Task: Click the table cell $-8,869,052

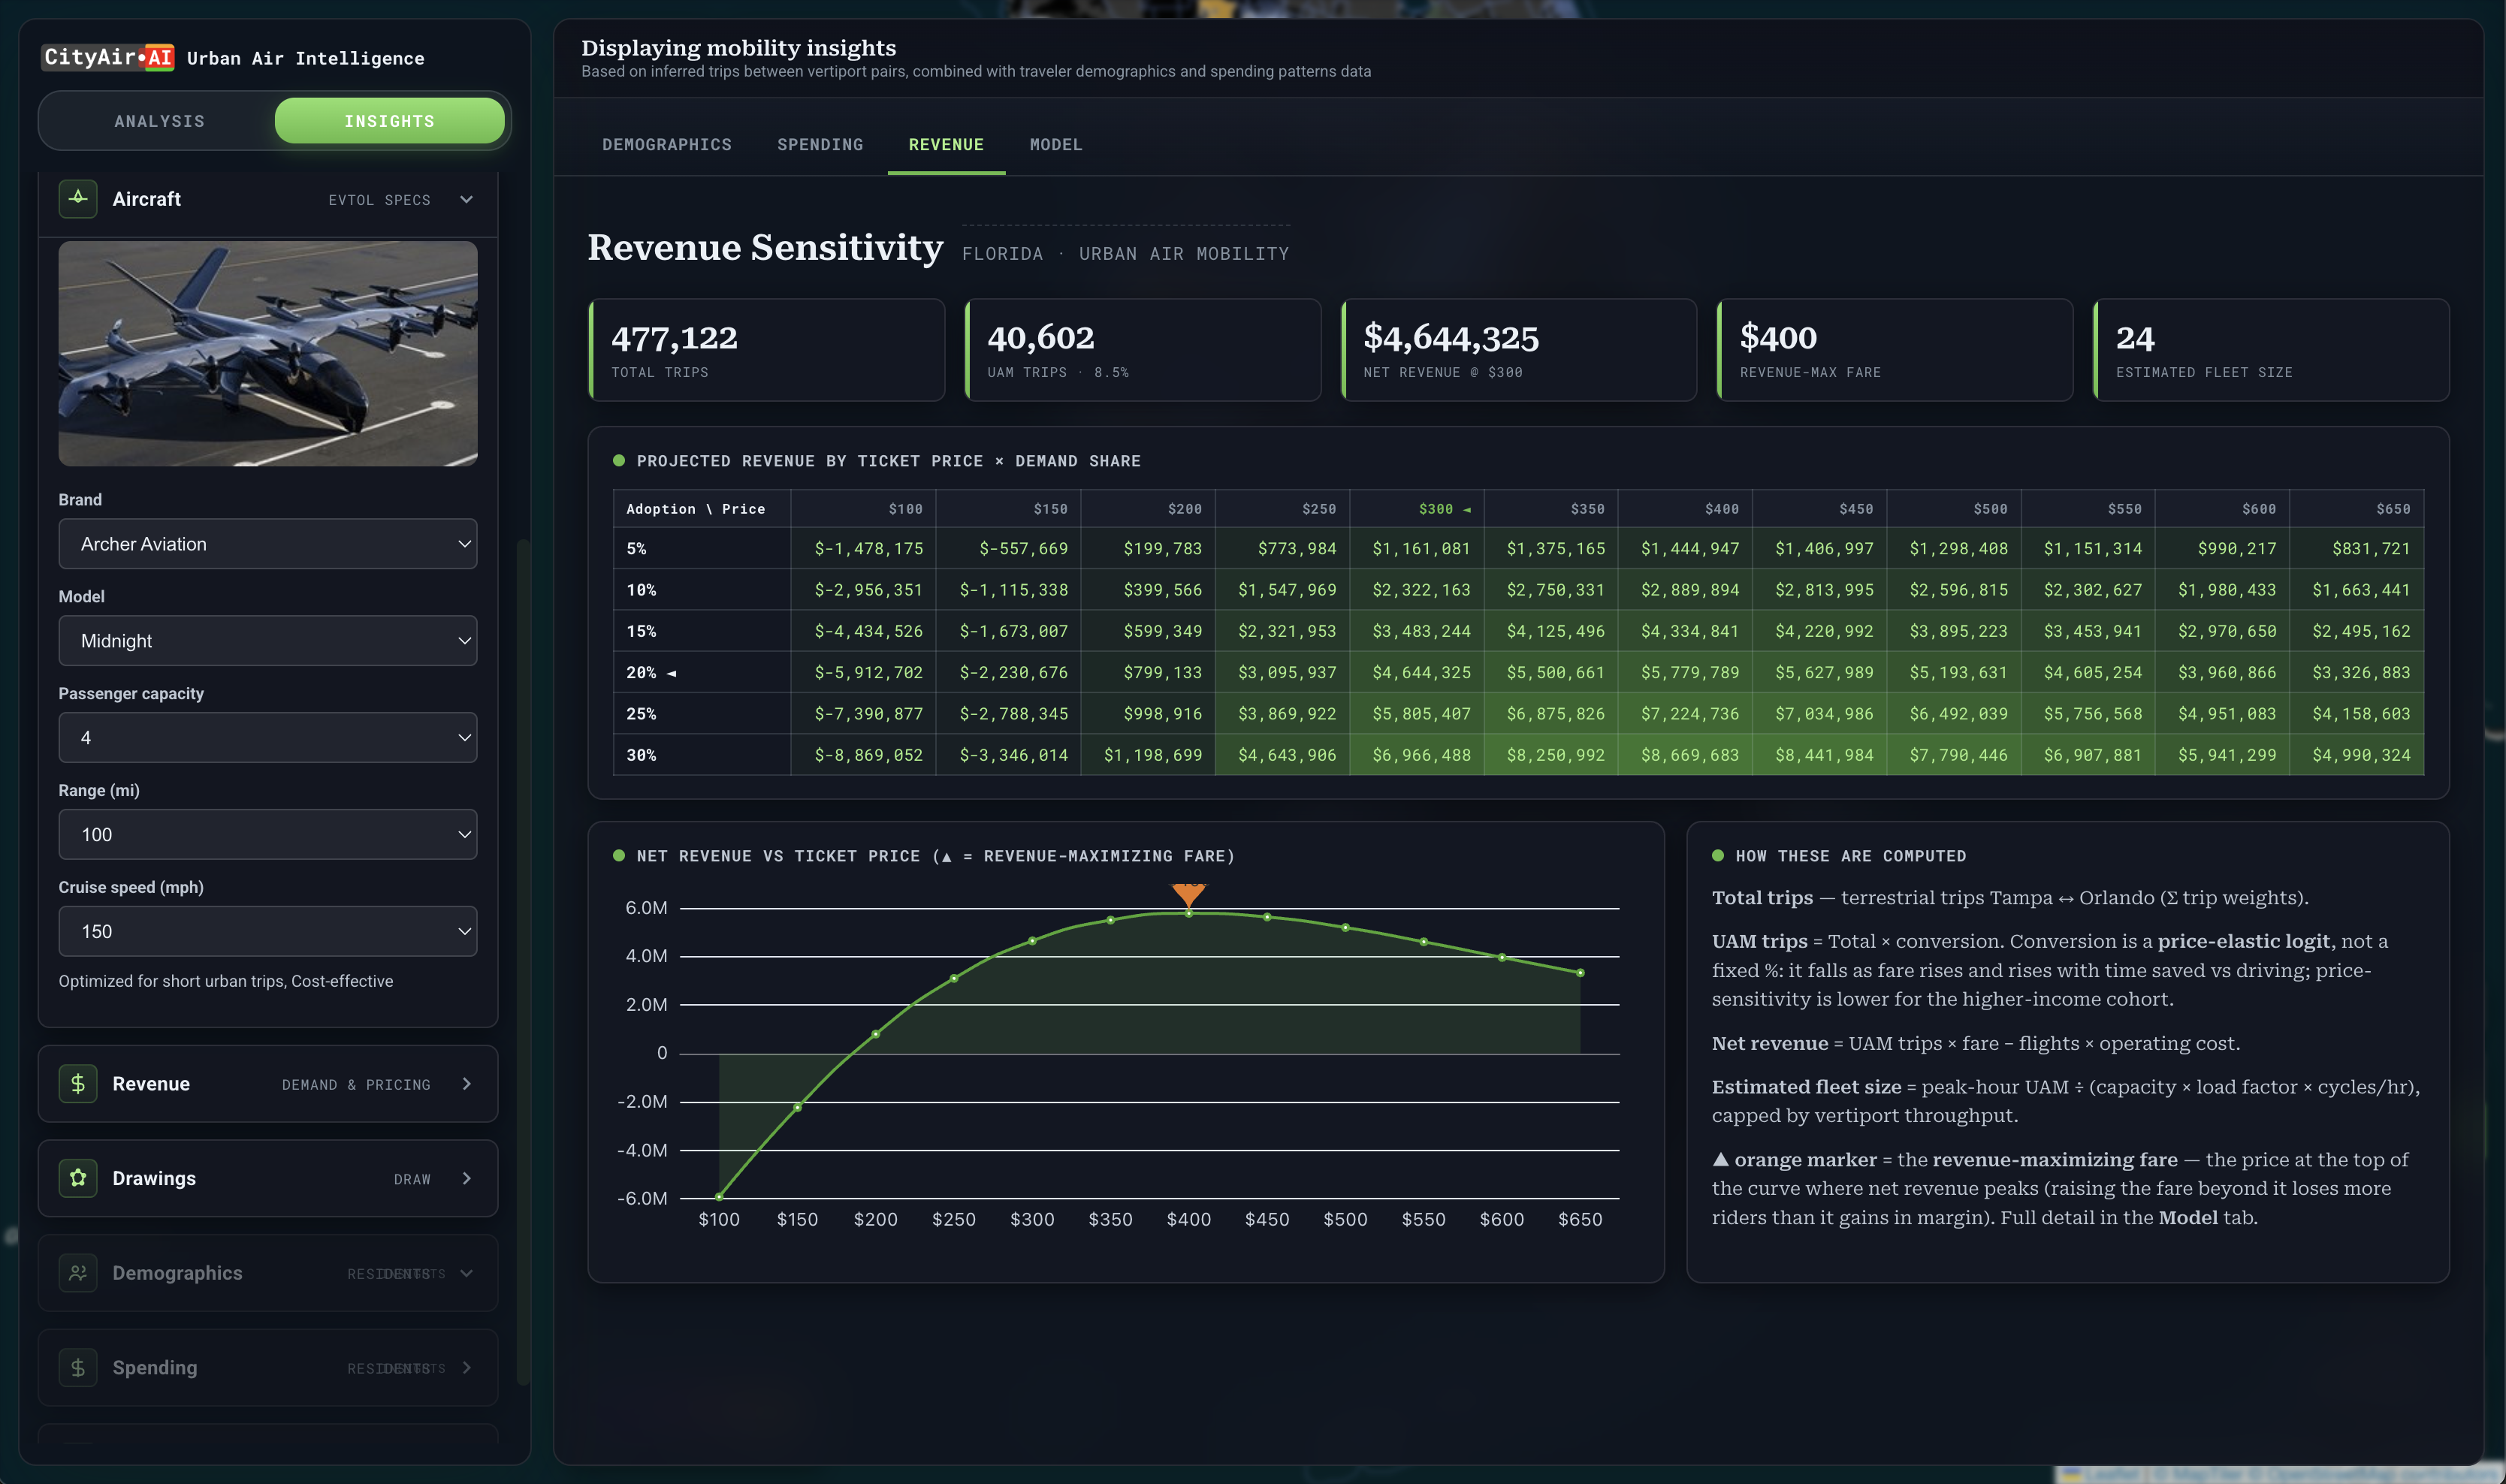Action: (864, 755)
